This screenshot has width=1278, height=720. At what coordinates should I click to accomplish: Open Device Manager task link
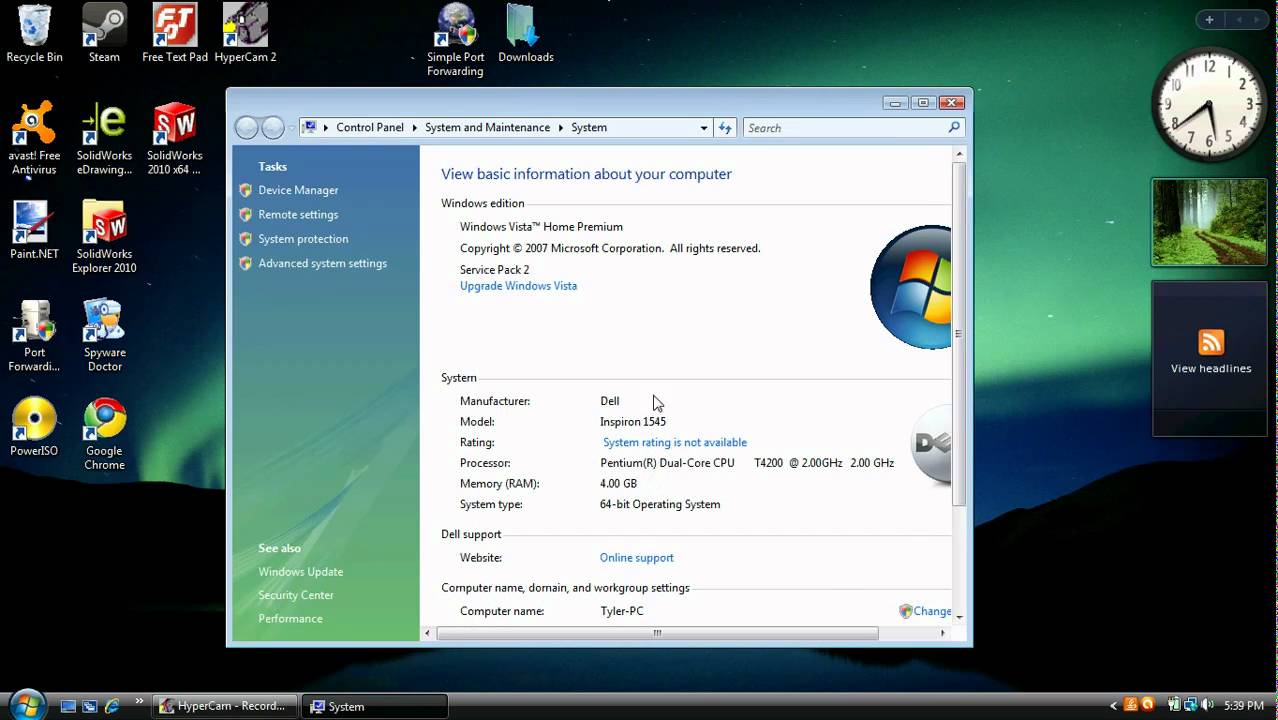(x=298, y=190)
